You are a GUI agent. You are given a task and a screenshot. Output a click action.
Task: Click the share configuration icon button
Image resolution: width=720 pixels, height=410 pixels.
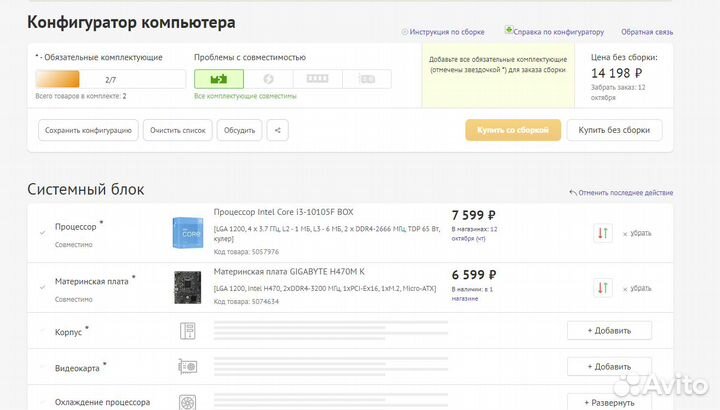(x=277, y=130)
